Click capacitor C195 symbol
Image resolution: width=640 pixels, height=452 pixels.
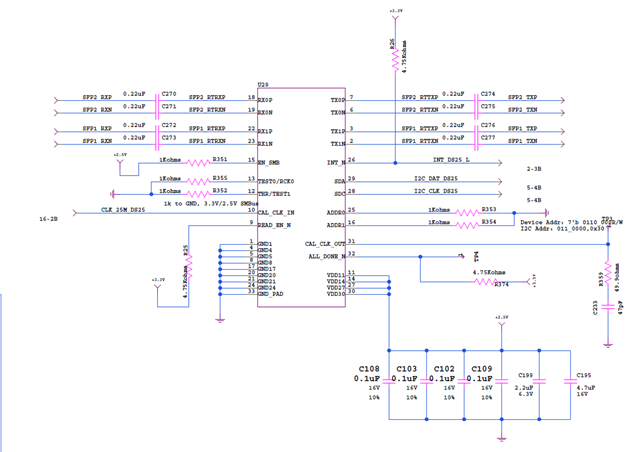pos(570,381)
